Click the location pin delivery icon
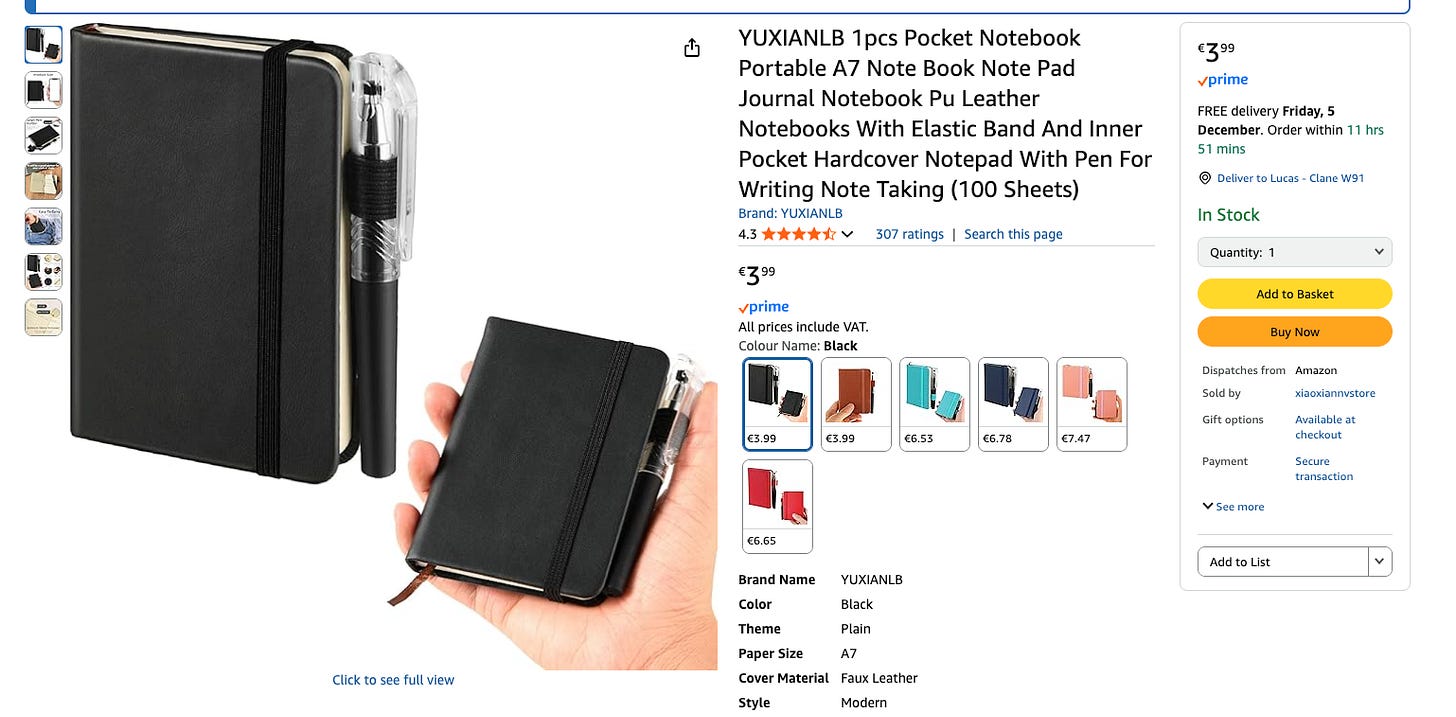This screenshot has height=717, width=1456. coord(1204,178)
